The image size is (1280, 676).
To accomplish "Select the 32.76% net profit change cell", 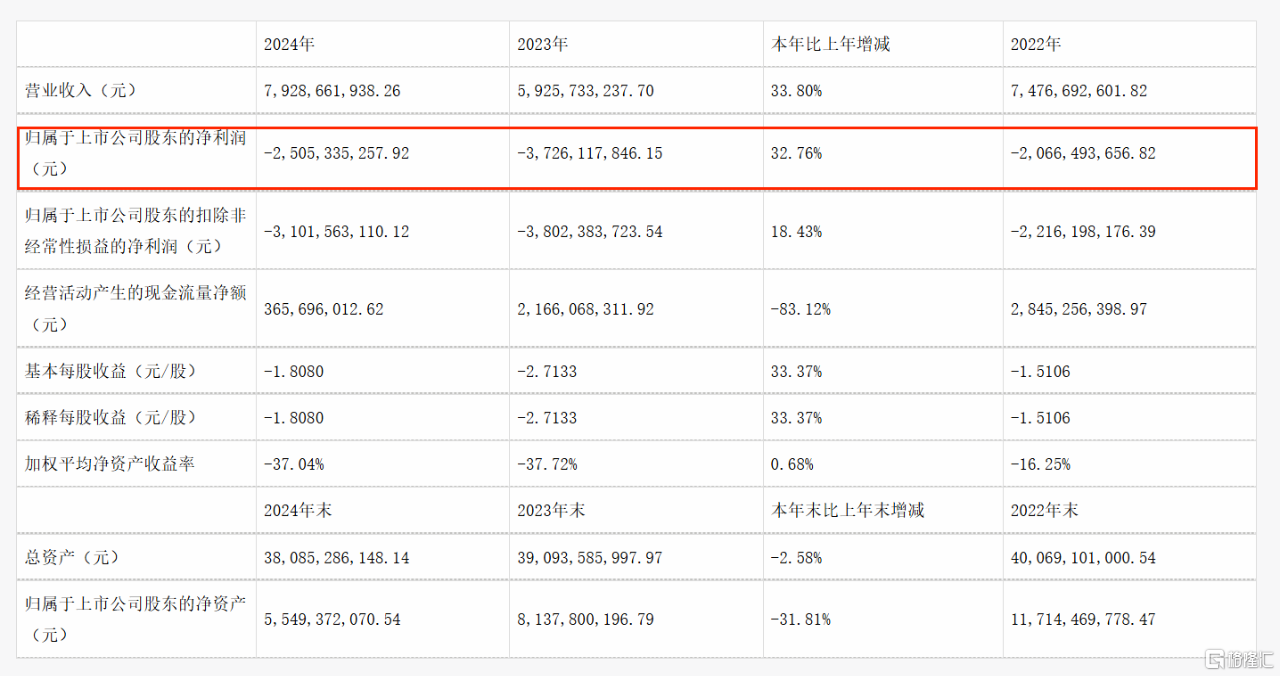I will pyautogui.click(x=796, y=154).
